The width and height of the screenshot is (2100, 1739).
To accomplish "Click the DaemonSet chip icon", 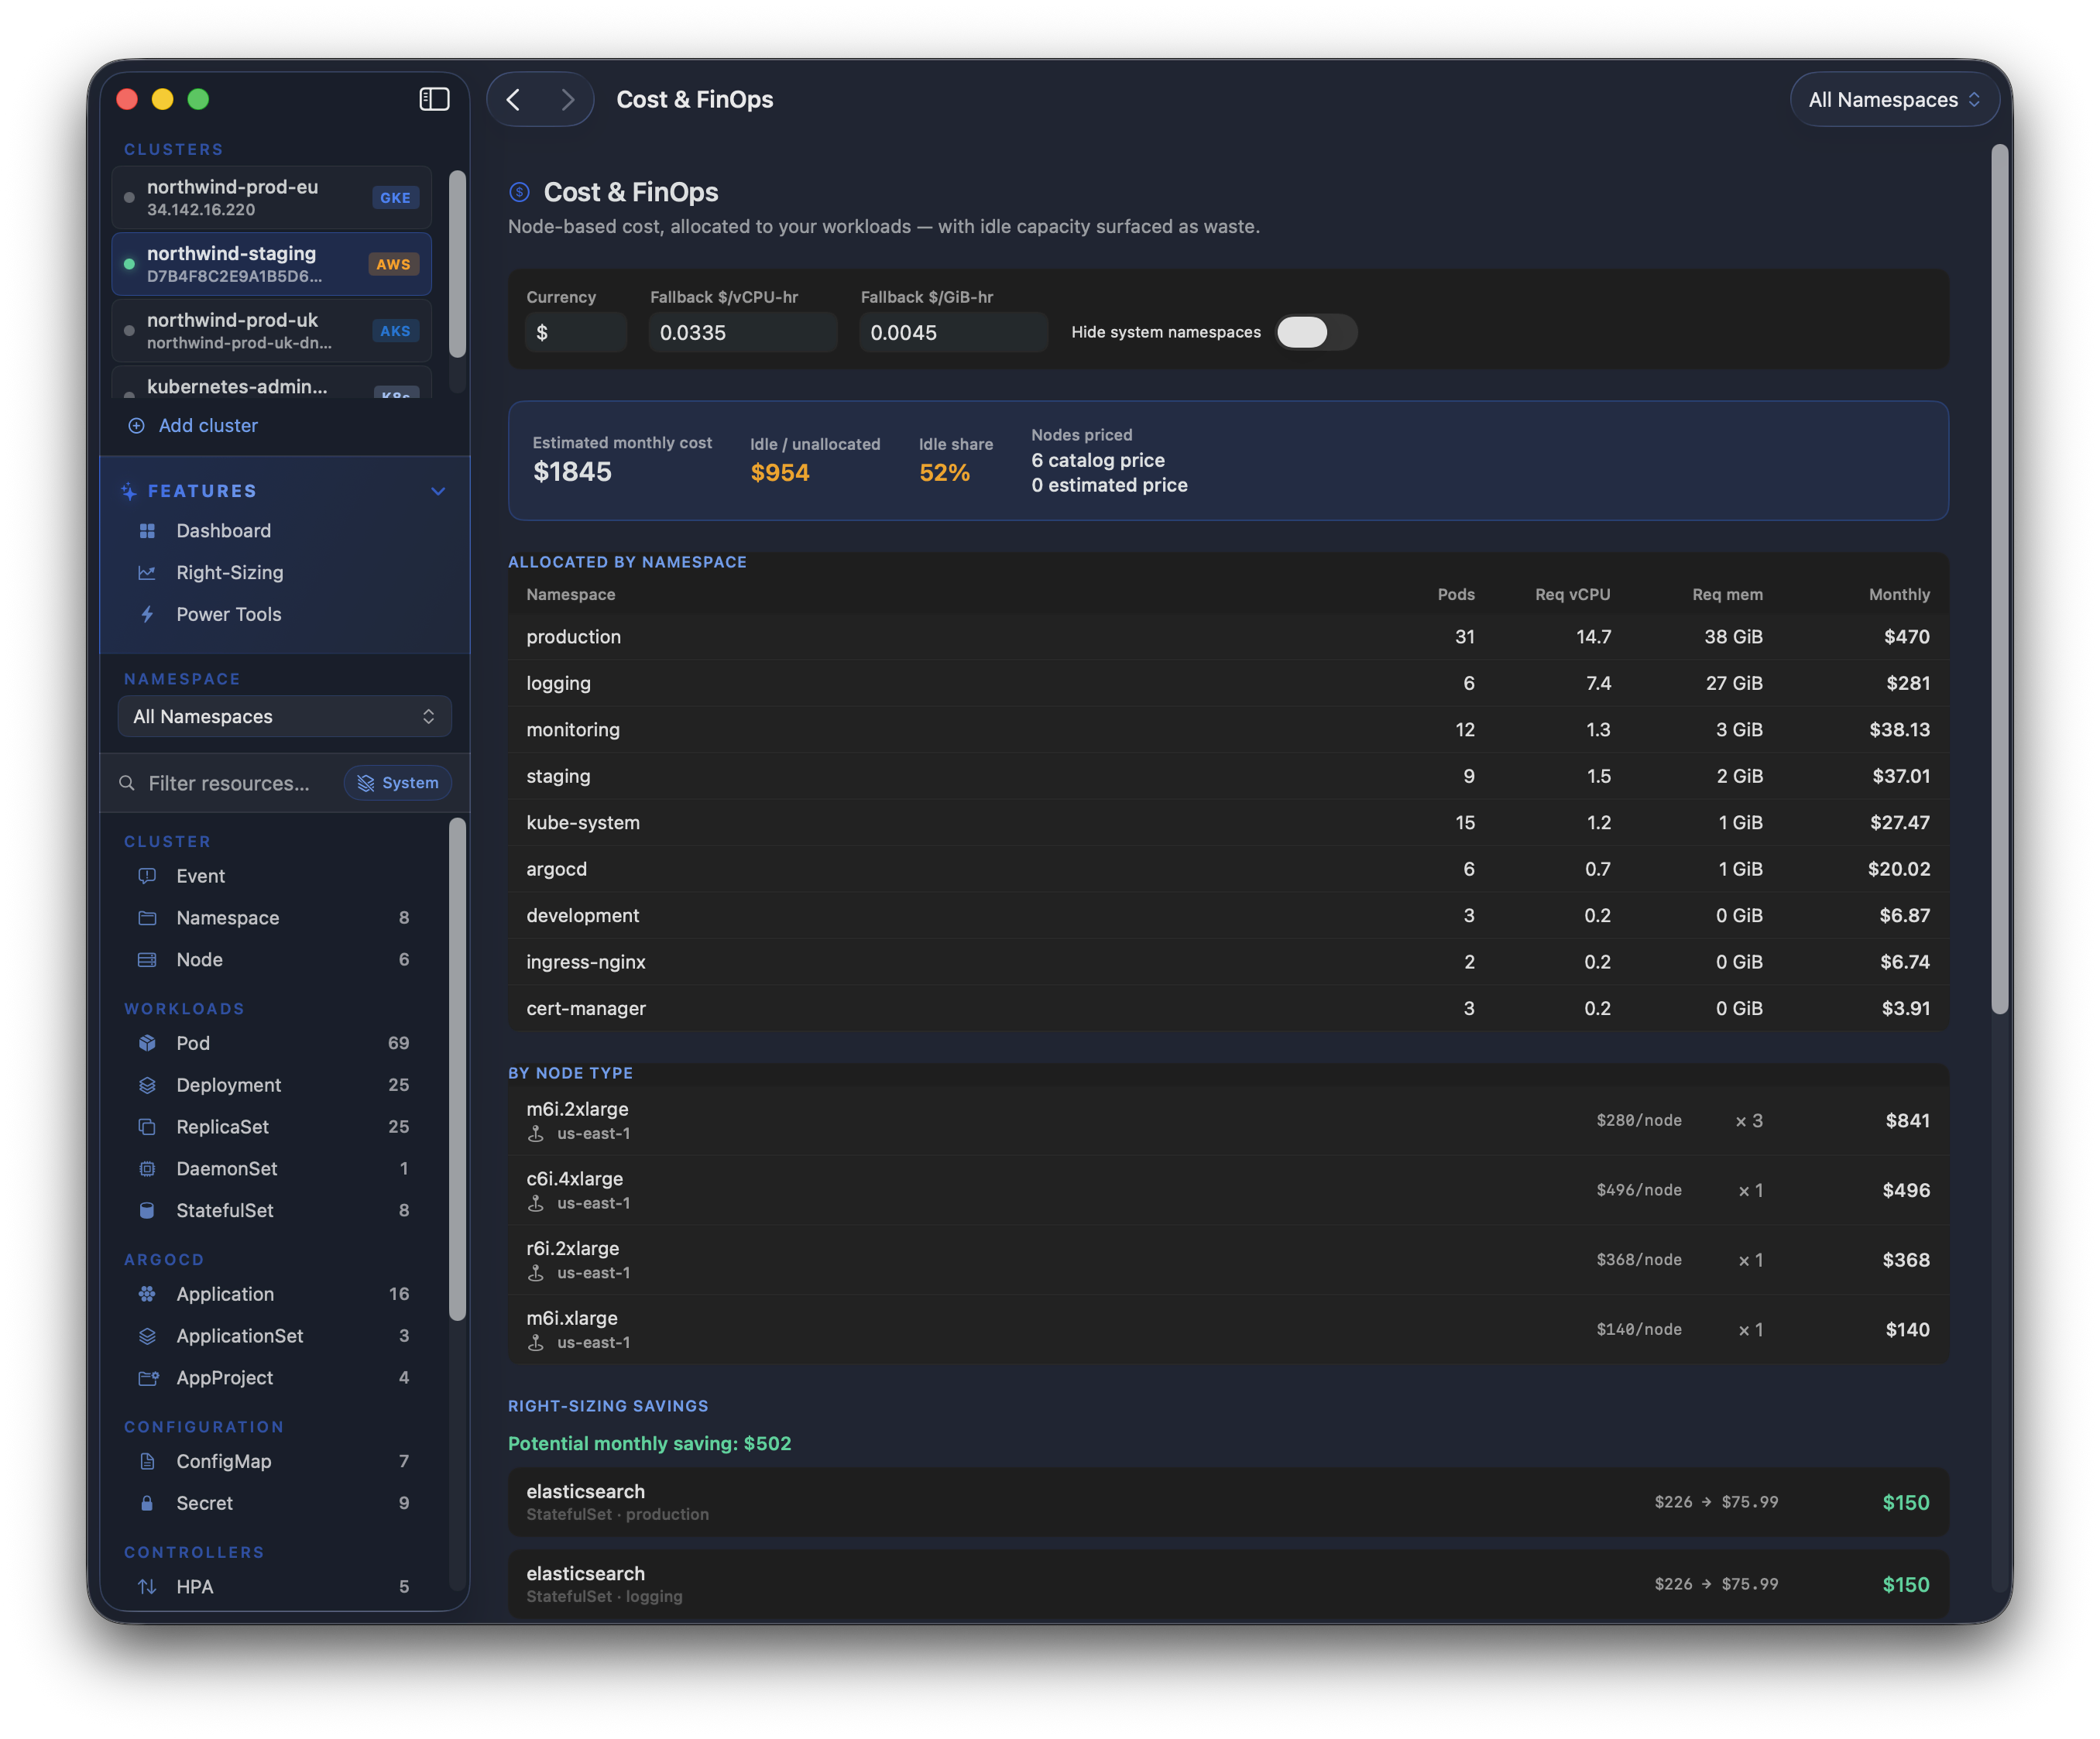I will [x=147, y=1169].
